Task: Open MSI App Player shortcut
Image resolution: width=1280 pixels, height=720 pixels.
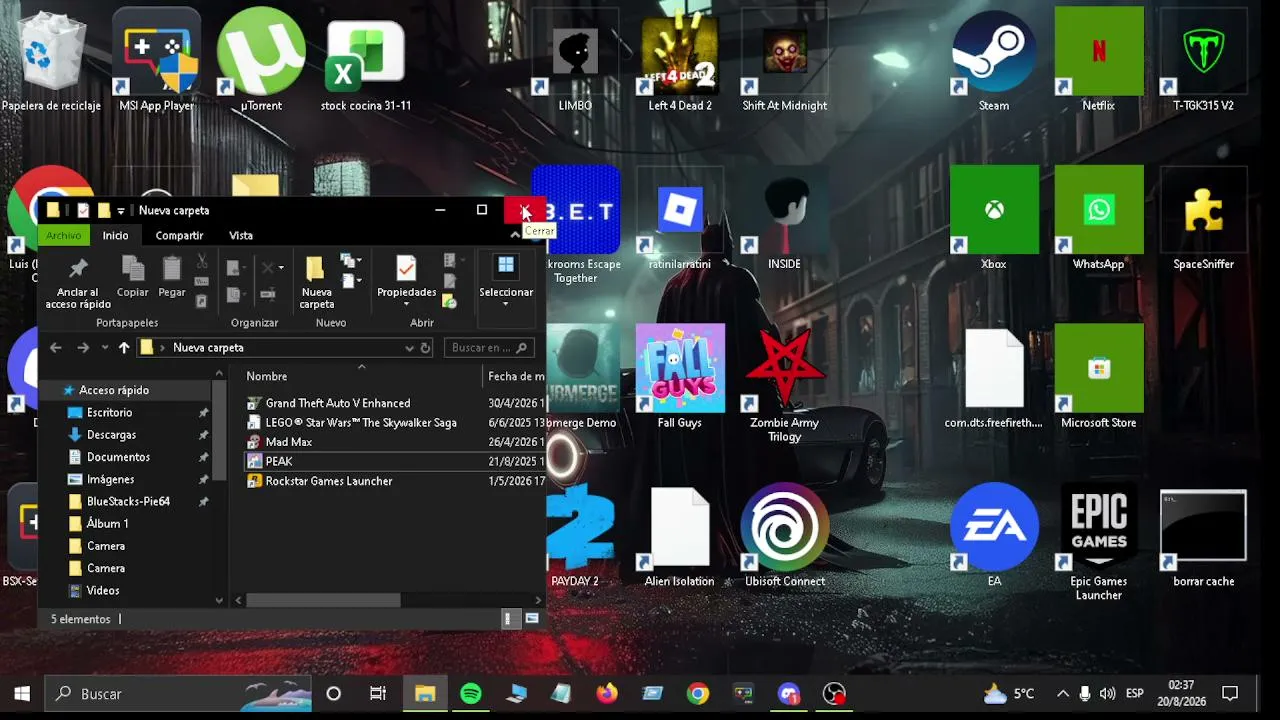Action: point(157,60)
